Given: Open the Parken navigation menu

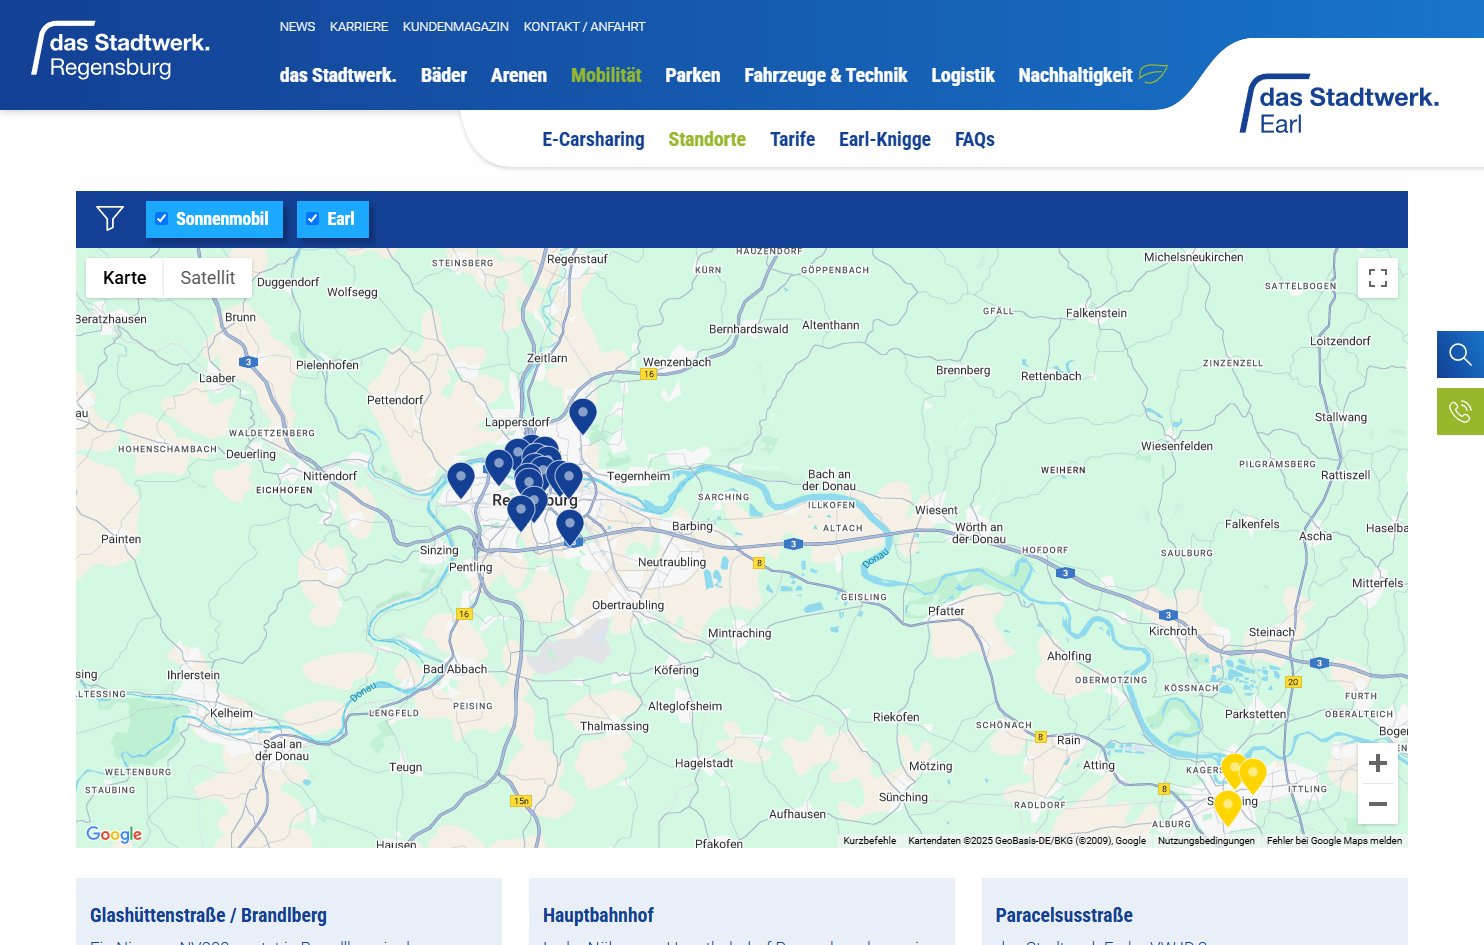Looking at the screenshot, I should tap(692, 75).
